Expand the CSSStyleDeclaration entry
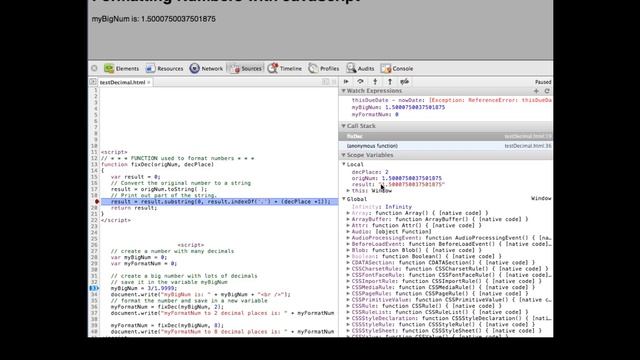 [x=348, y=318]
